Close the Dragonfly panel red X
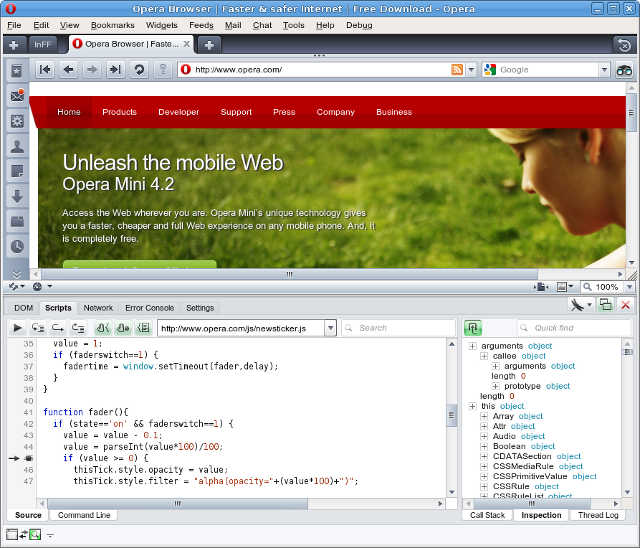The width and height of the screenshot is (640, 548). (x=625, y=305)
